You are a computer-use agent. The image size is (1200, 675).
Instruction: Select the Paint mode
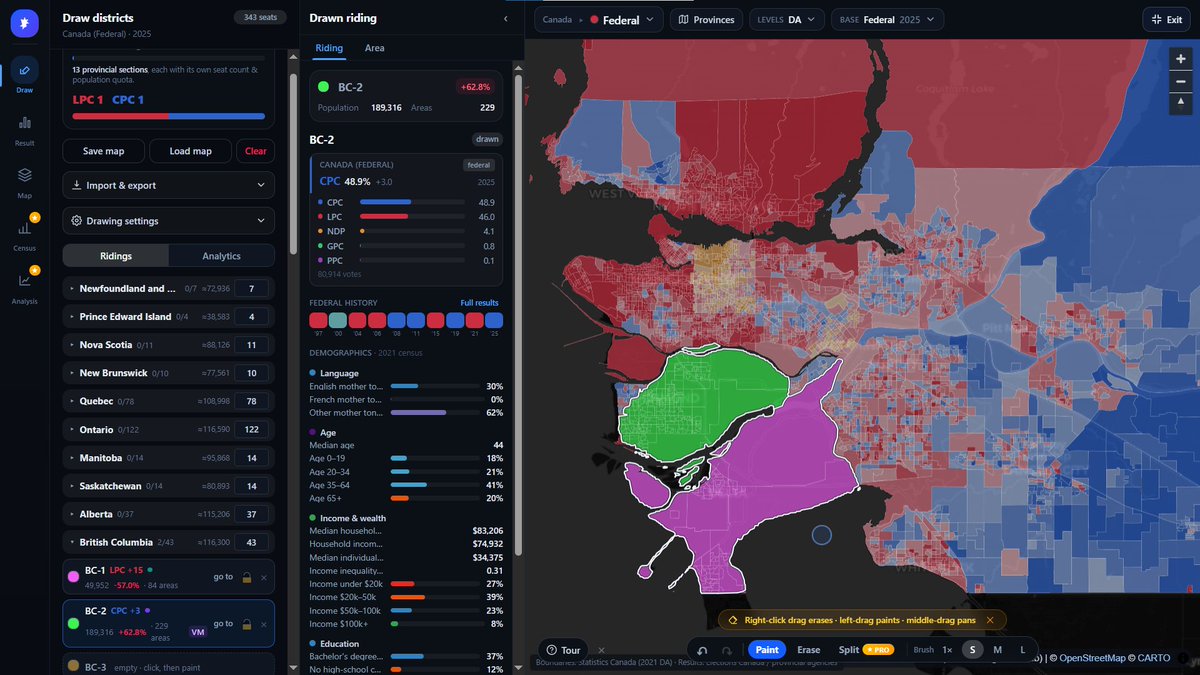click(x=767, y=650)
